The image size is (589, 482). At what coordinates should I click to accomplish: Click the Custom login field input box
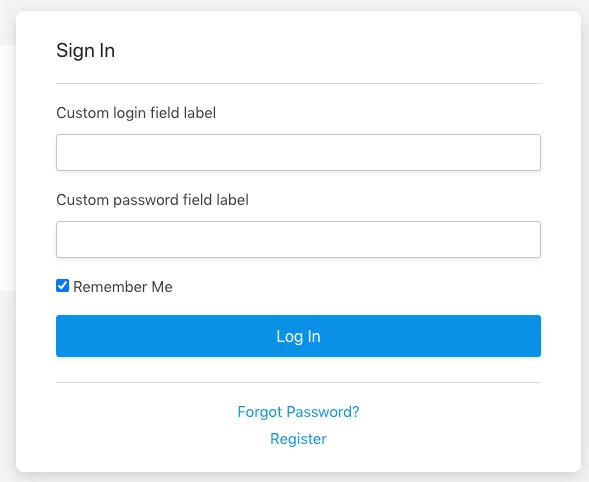coord(298,152)
